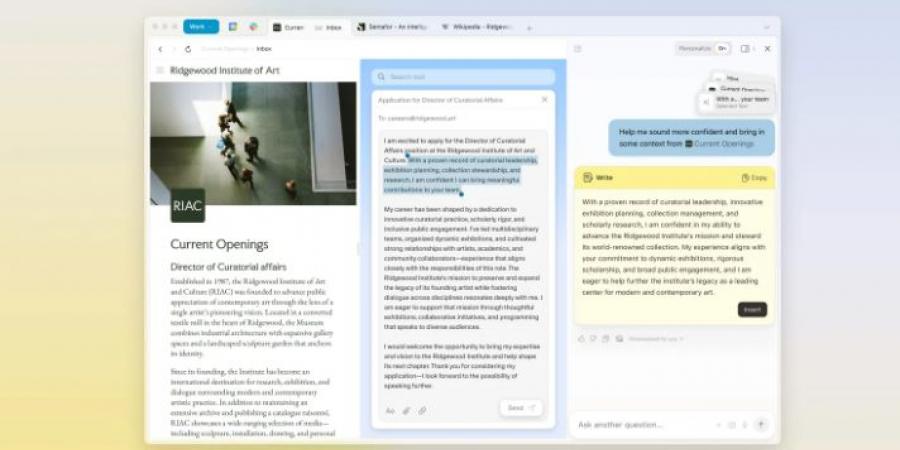Image resolution: width=900 pixels, height=450 pixels.
Task: Click the attachment icon in the ask bar
Action: click(x=731, y=425)
